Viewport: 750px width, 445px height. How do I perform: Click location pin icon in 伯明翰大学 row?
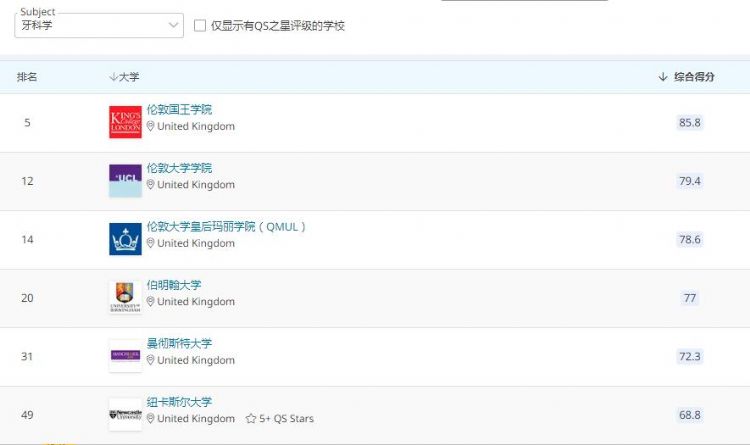coord(150,301)
